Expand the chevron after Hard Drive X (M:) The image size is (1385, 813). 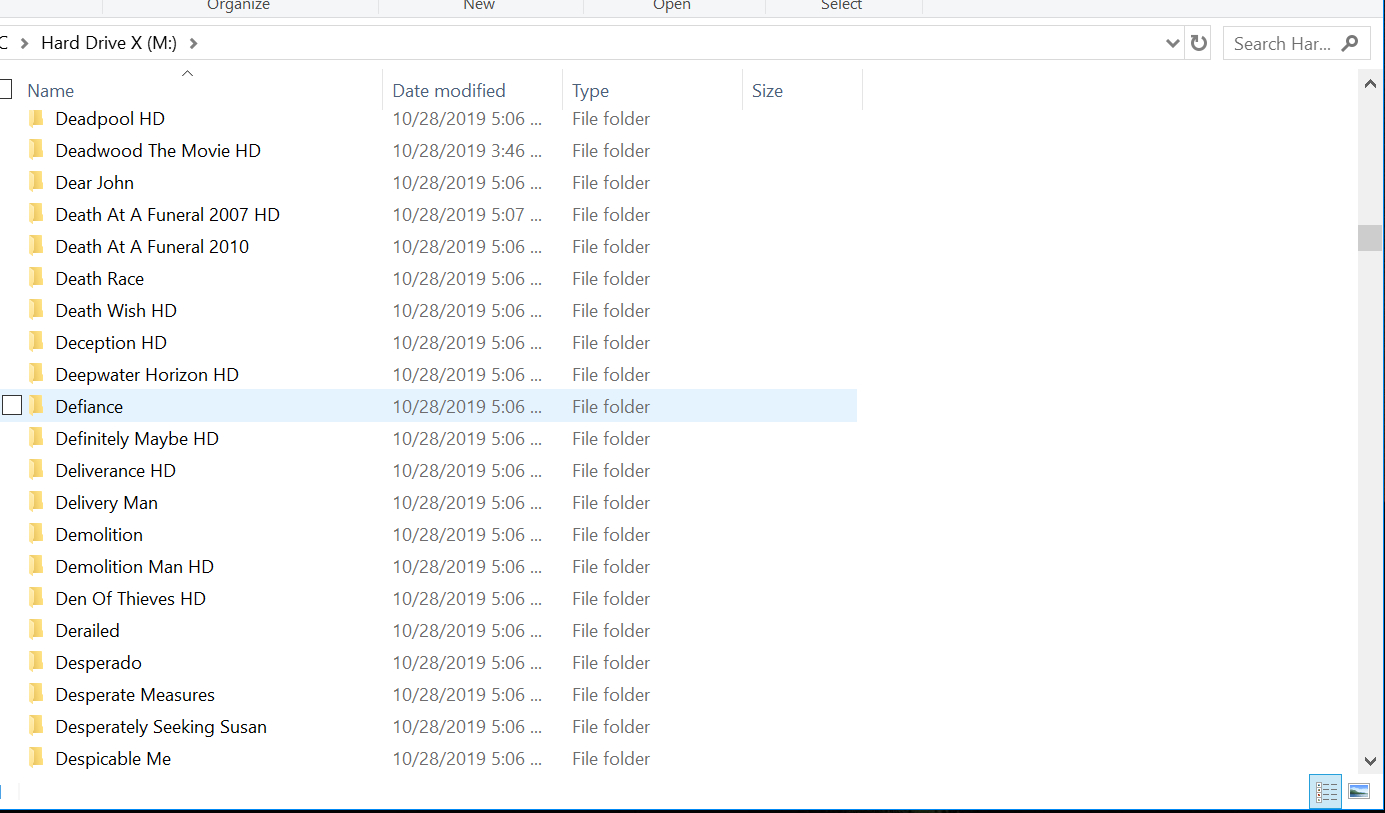[193, 43]
